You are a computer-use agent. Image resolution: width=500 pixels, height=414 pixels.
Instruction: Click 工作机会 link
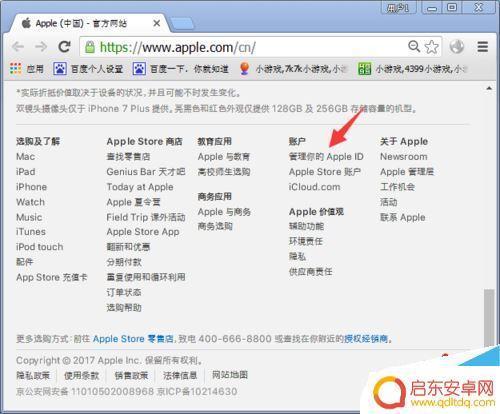397,187
